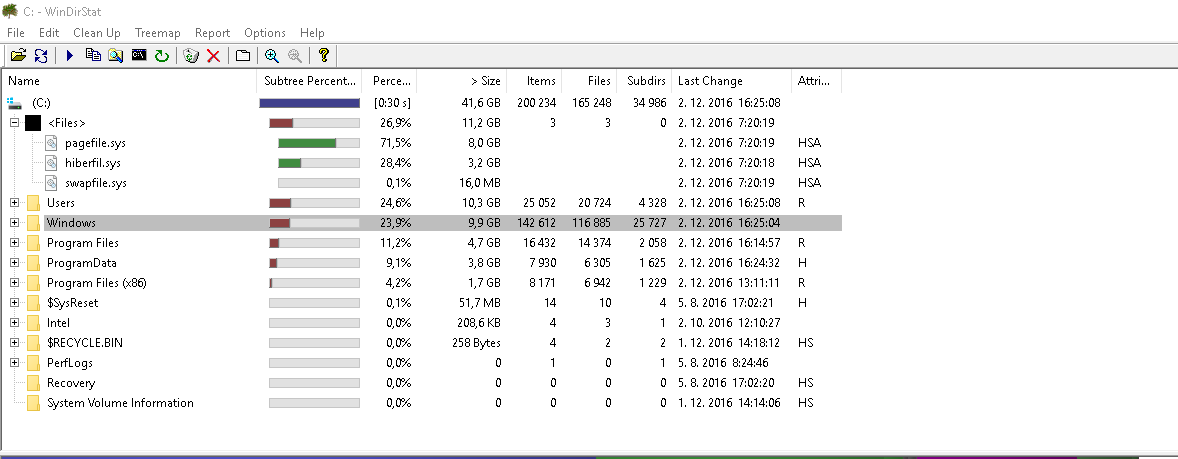Click the hiberfil.sys file icon
The width and height of the screenshot is (1178, 459).
(x=51, y=163)
